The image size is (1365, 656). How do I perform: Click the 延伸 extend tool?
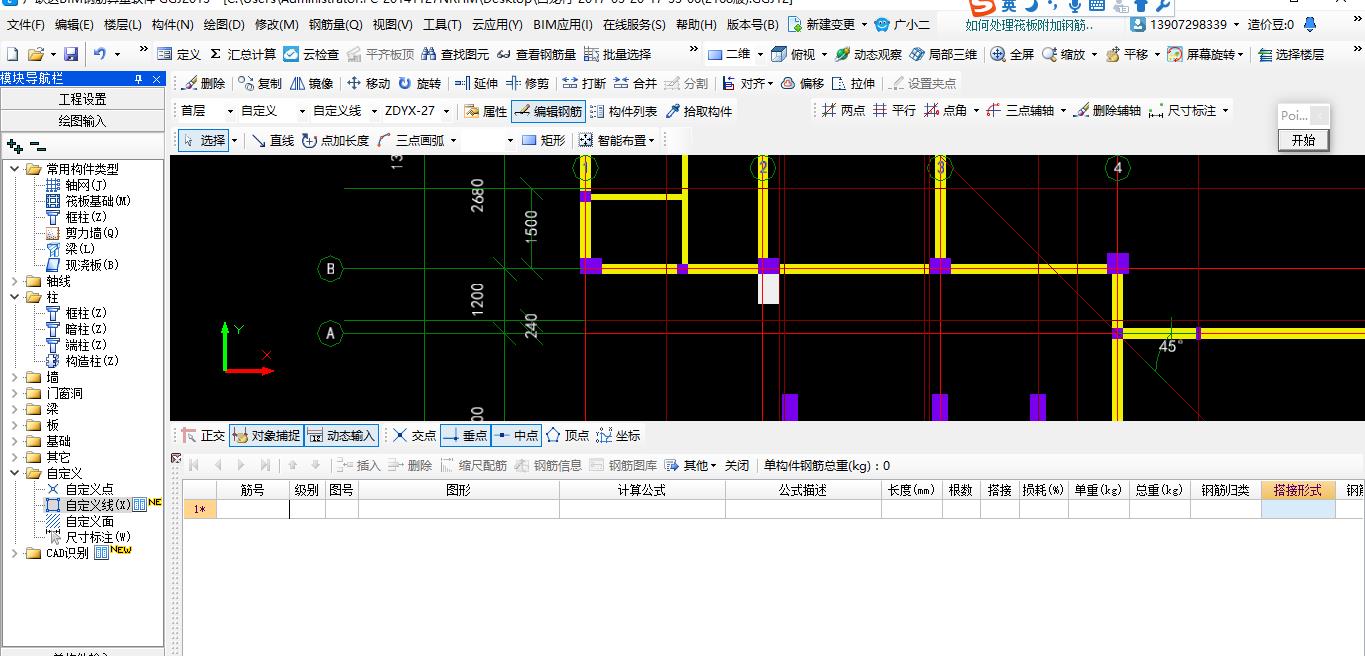tap(476, 83)
